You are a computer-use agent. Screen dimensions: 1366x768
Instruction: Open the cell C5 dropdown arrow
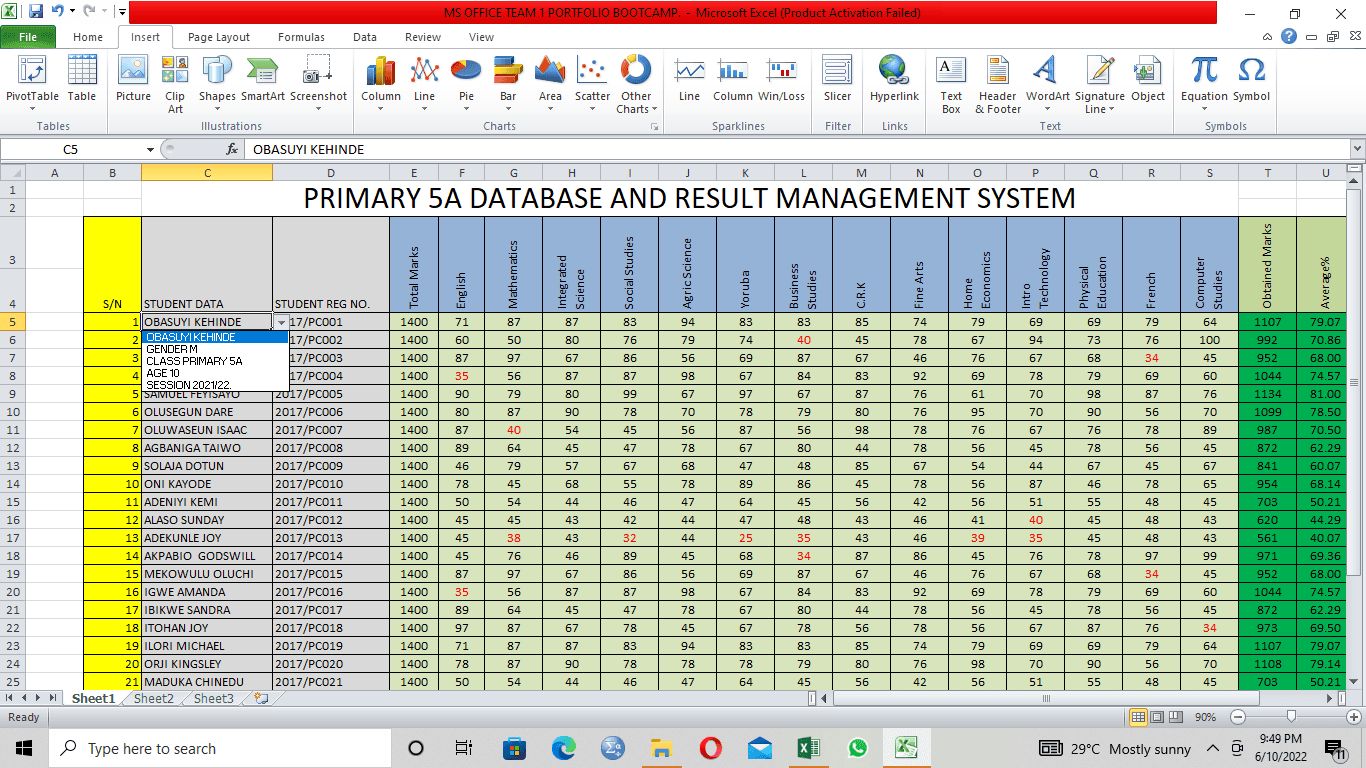281,322
